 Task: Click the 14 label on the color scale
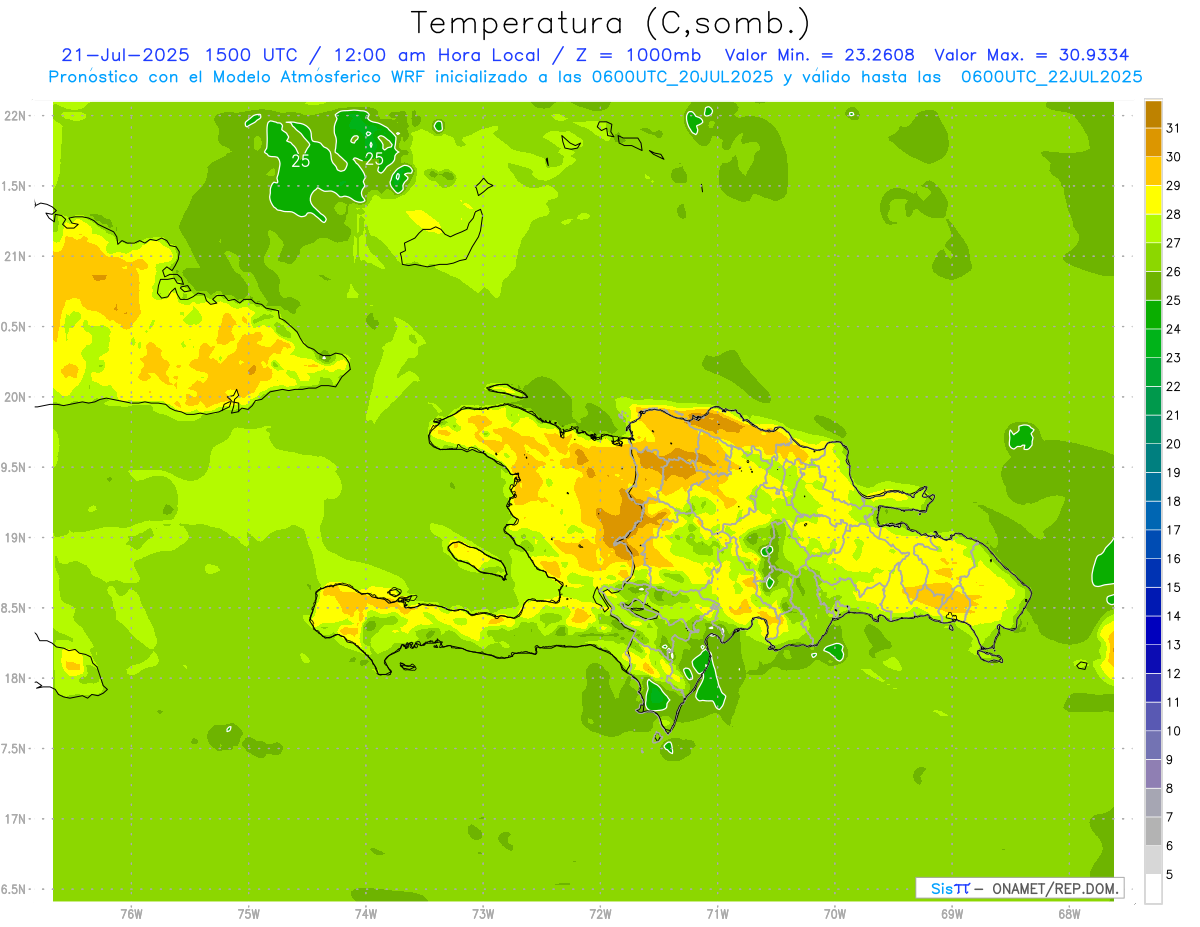[x=1173, y=616]
